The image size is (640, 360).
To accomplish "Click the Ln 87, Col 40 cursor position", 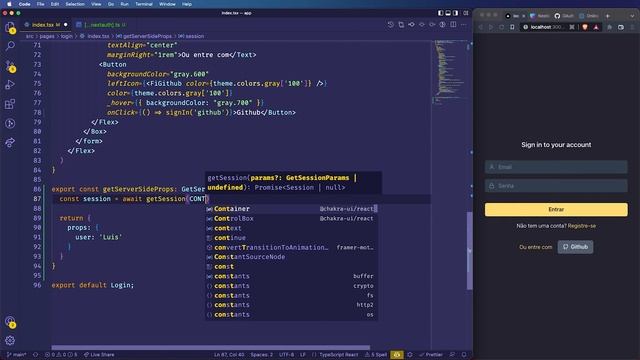I will click(229, 355).
